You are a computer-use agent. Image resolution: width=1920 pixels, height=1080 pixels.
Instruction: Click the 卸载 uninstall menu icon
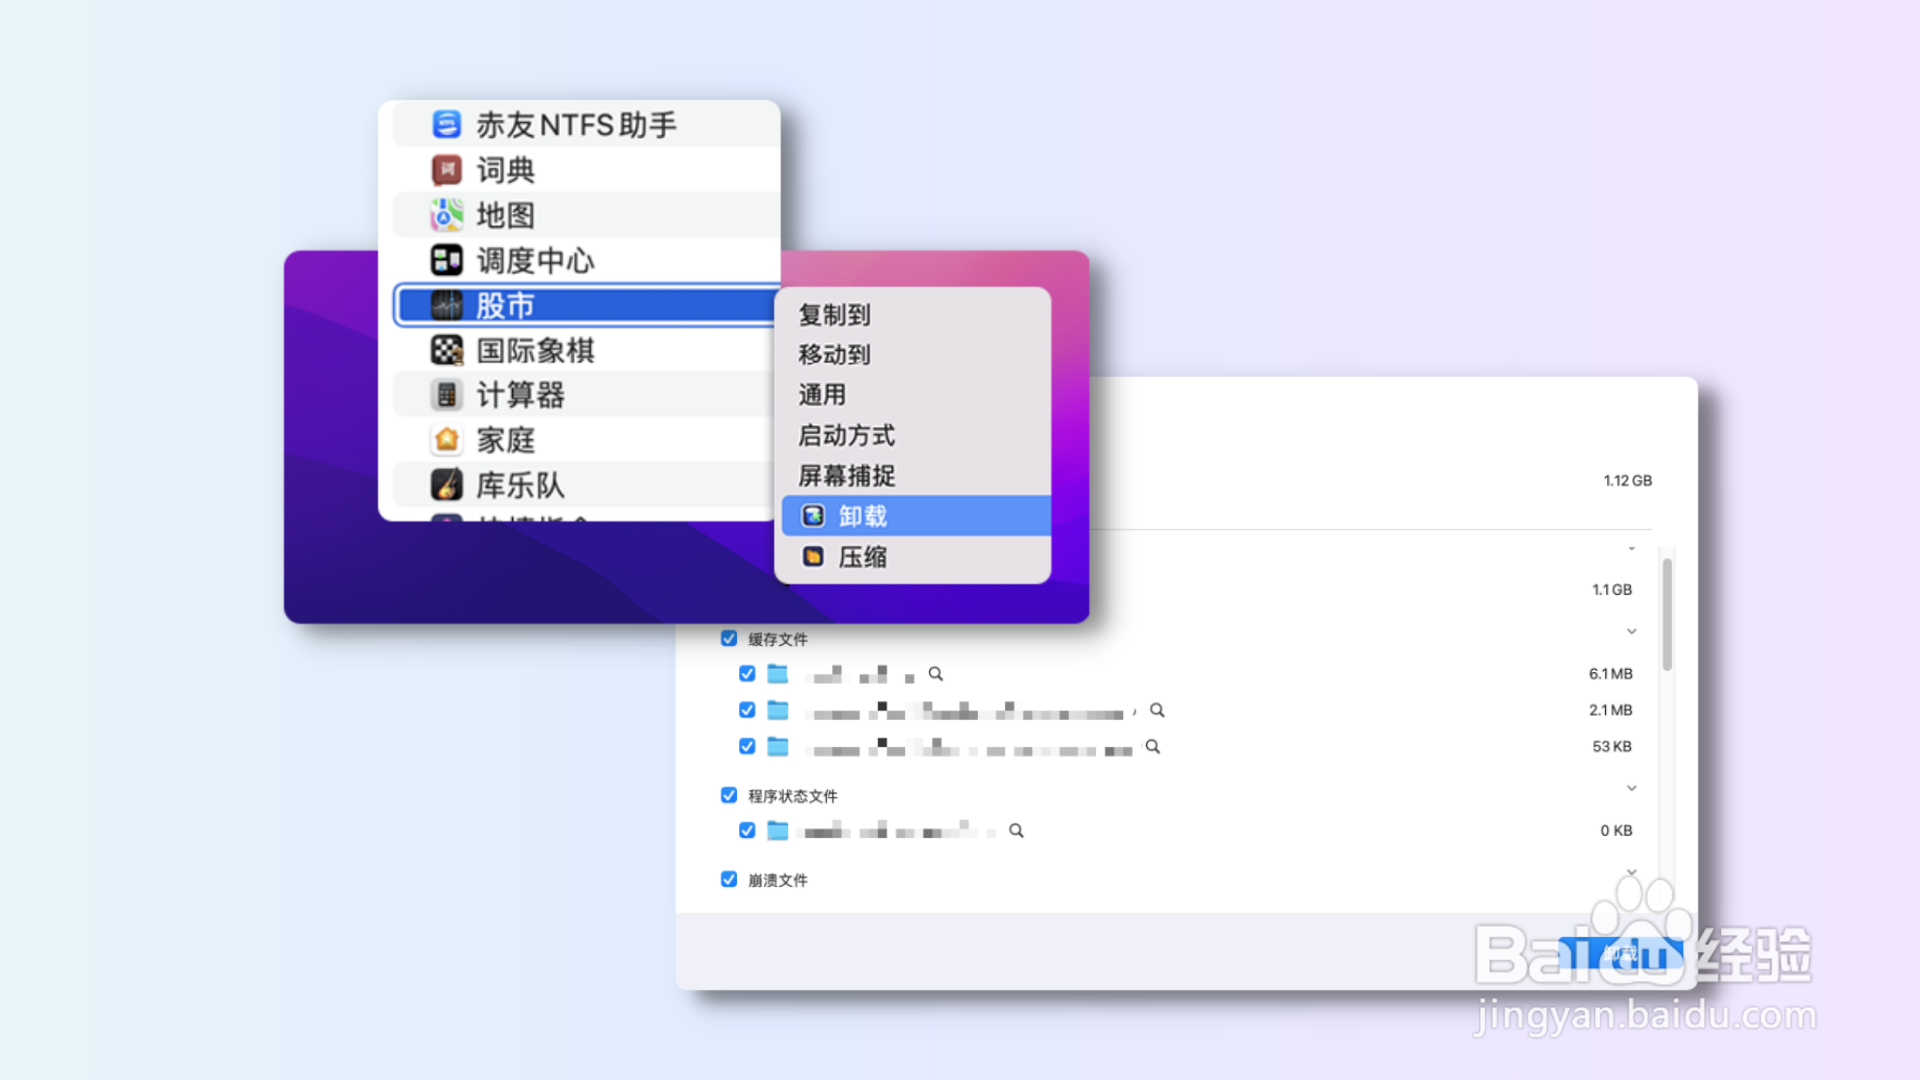pyautogui.click(x=813, y=516)
